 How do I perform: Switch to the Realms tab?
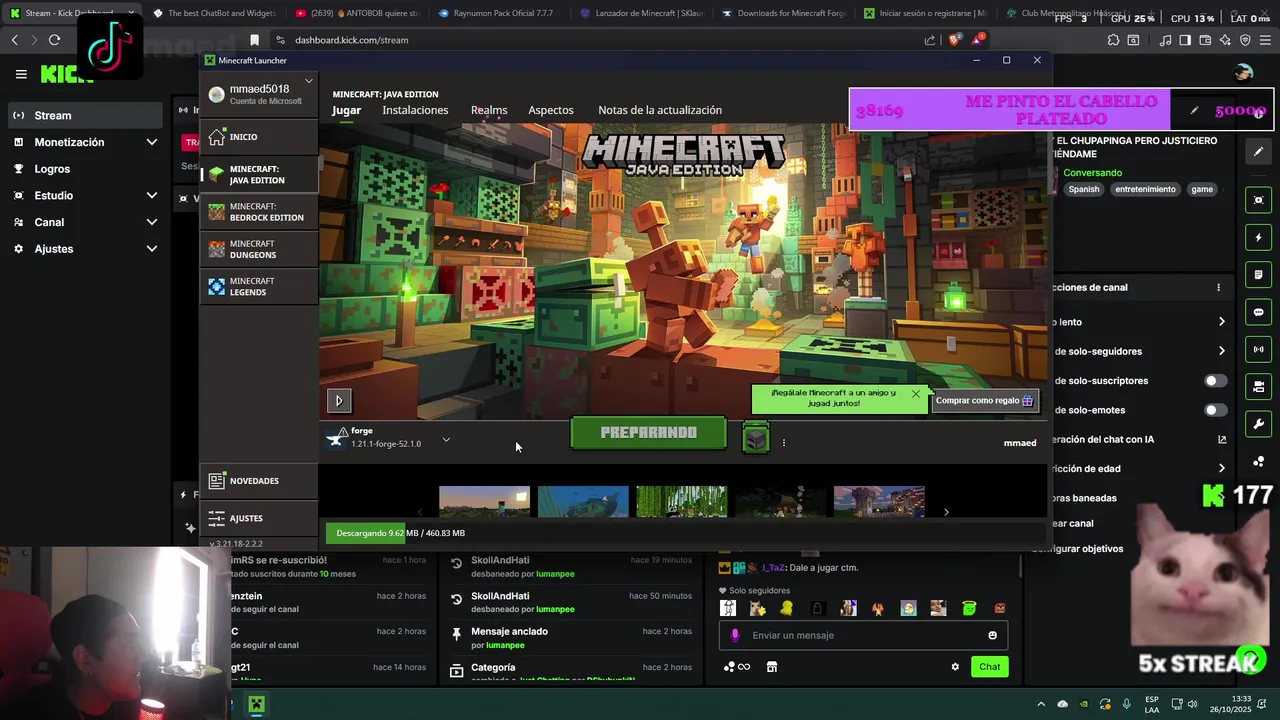[489, 110]
